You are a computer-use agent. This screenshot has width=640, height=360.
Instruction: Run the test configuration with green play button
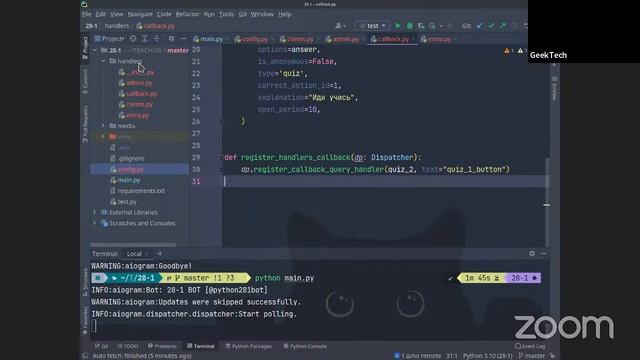click(398, 26)
